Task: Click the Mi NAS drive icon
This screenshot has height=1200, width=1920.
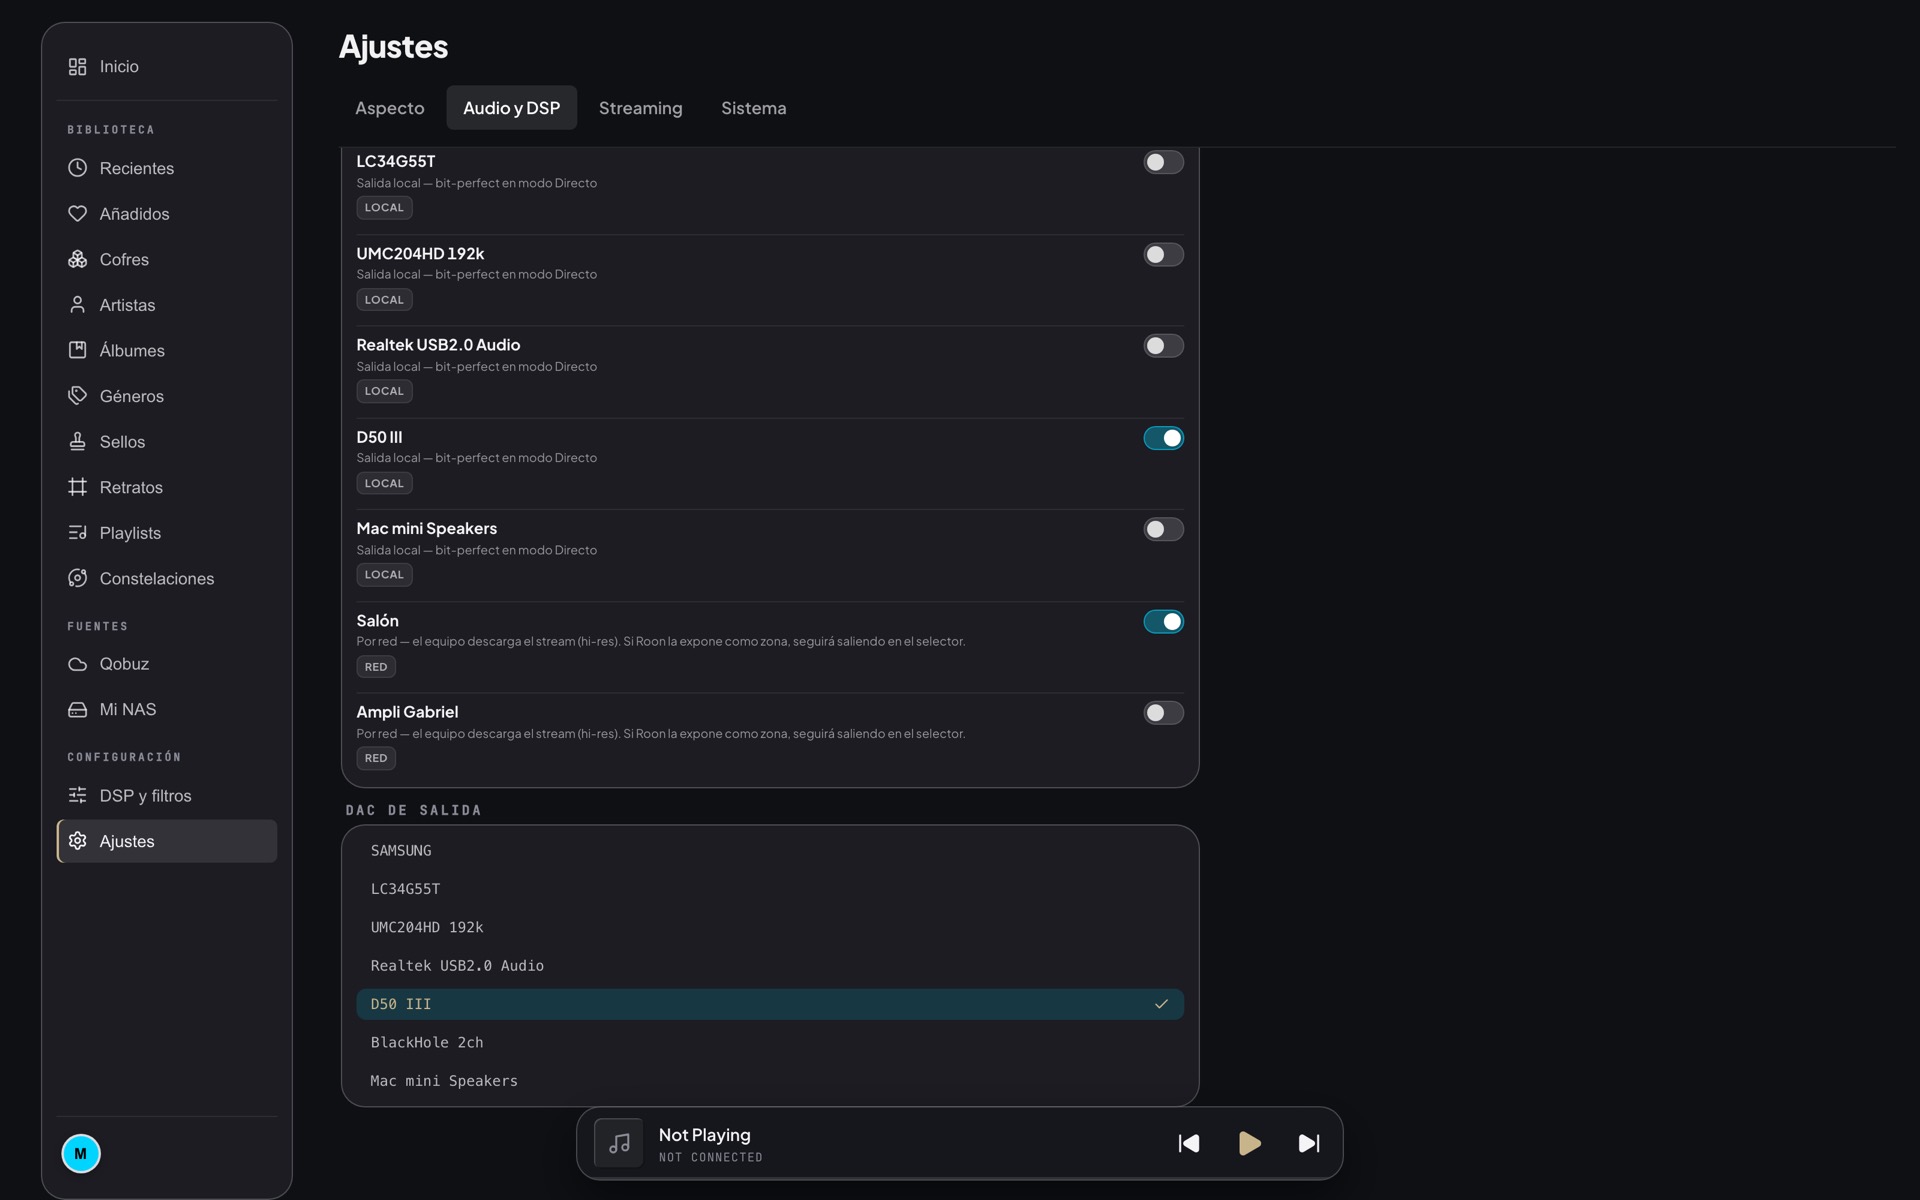Action: (x=77, y=709)
